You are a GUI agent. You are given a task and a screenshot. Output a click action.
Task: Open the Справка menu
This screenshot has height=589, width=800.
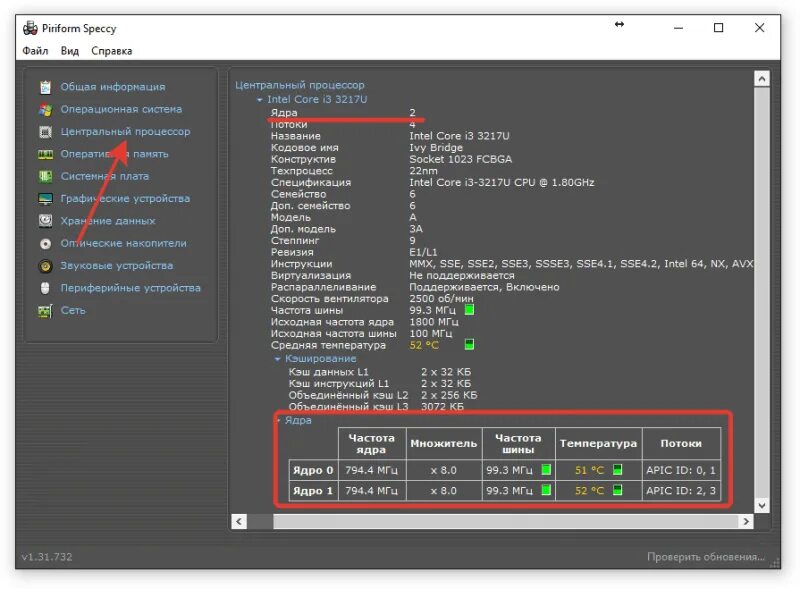112,51
